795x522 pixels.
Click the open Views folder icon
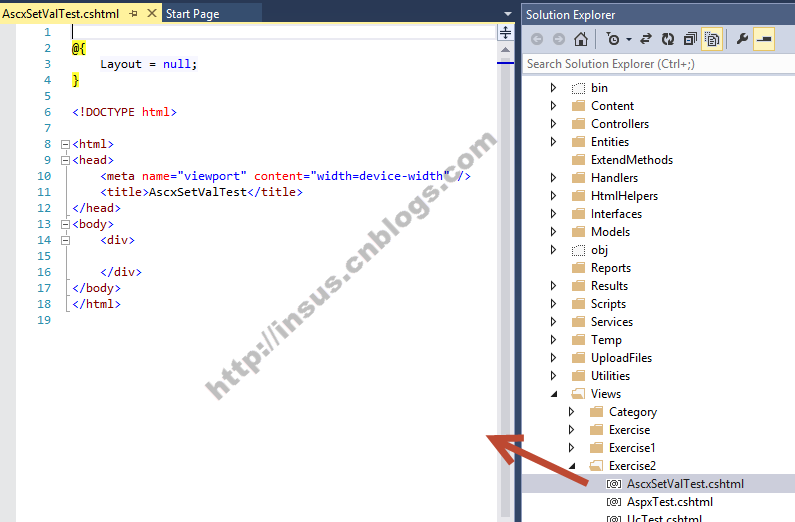click(578, 394)
